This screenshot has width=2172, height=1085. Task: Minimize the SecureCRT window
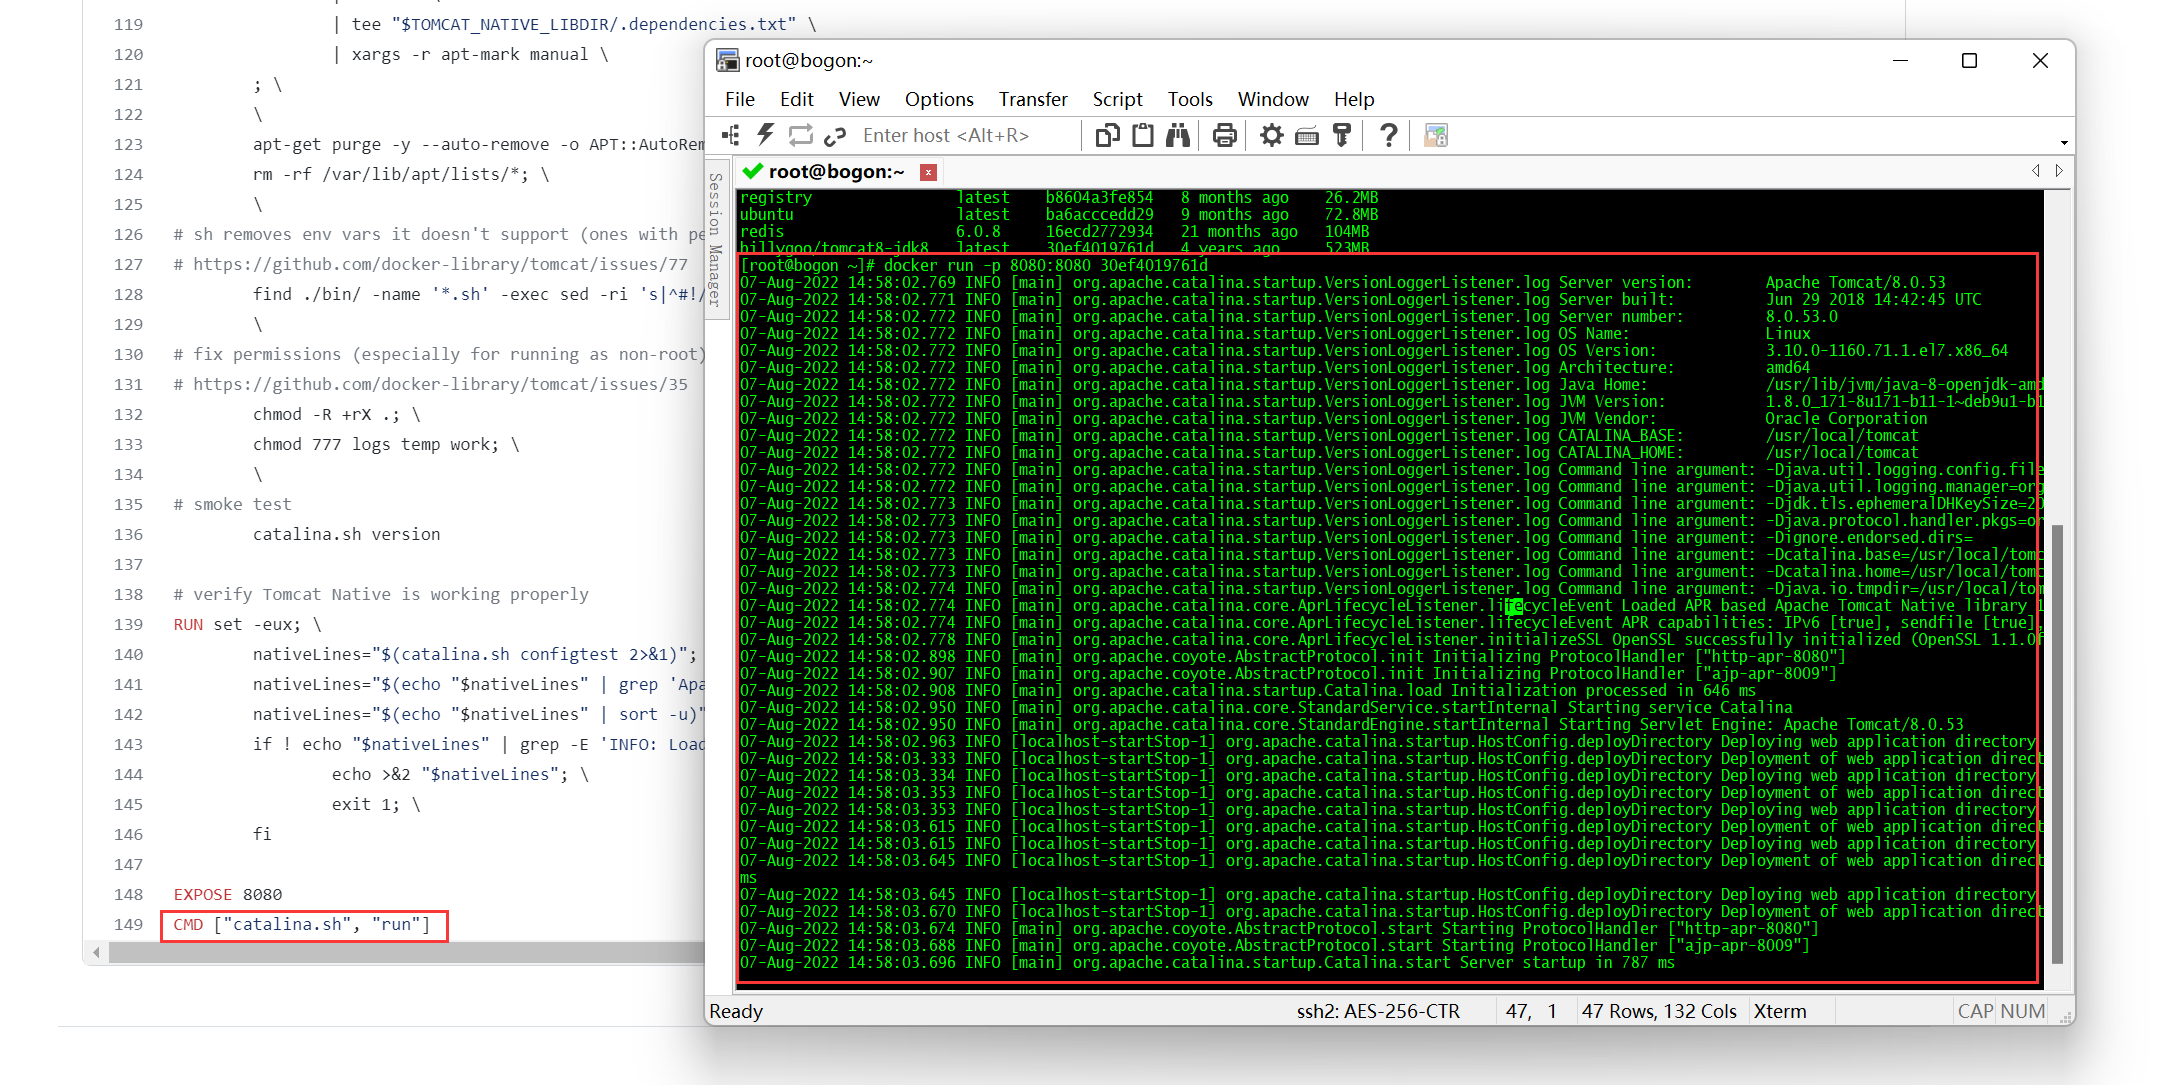[1901, 61]
